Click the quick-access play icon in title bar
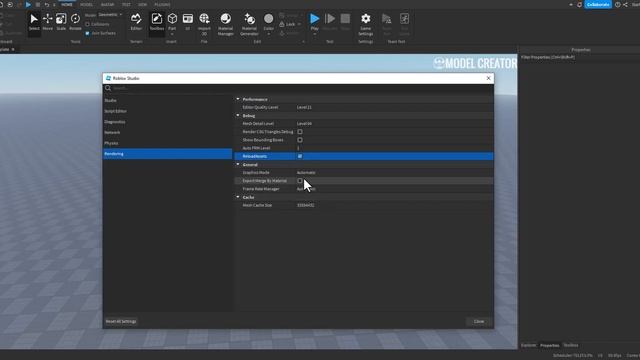Screen dimensions: 640x360 (28, 4)
